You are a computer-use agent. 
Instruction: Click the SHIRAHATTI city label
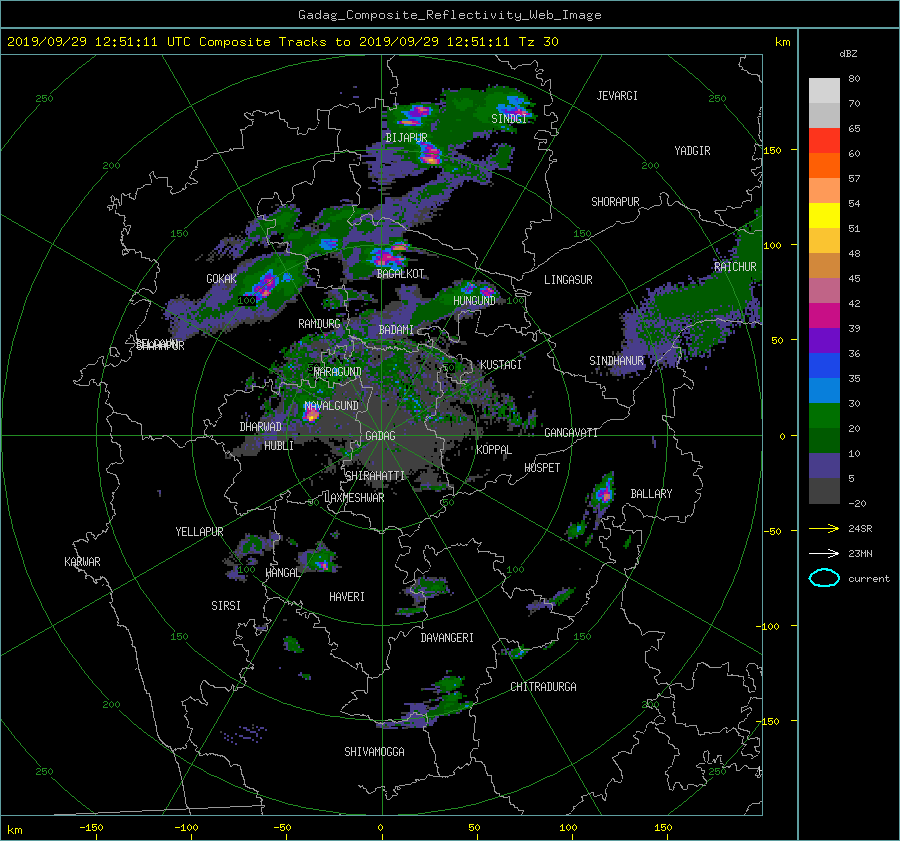tap(375, 476)
